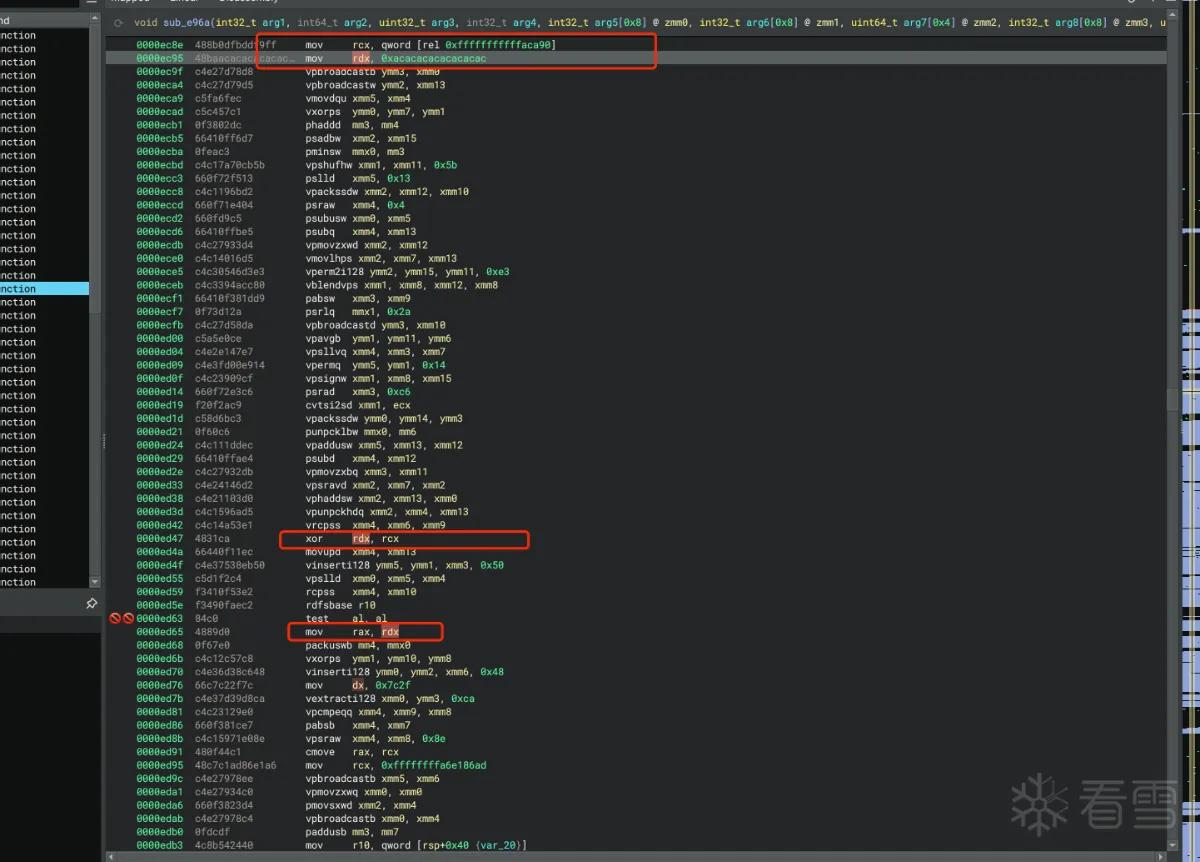Click constant 0xffffffffa6e186ad

(x=433, y=765)
